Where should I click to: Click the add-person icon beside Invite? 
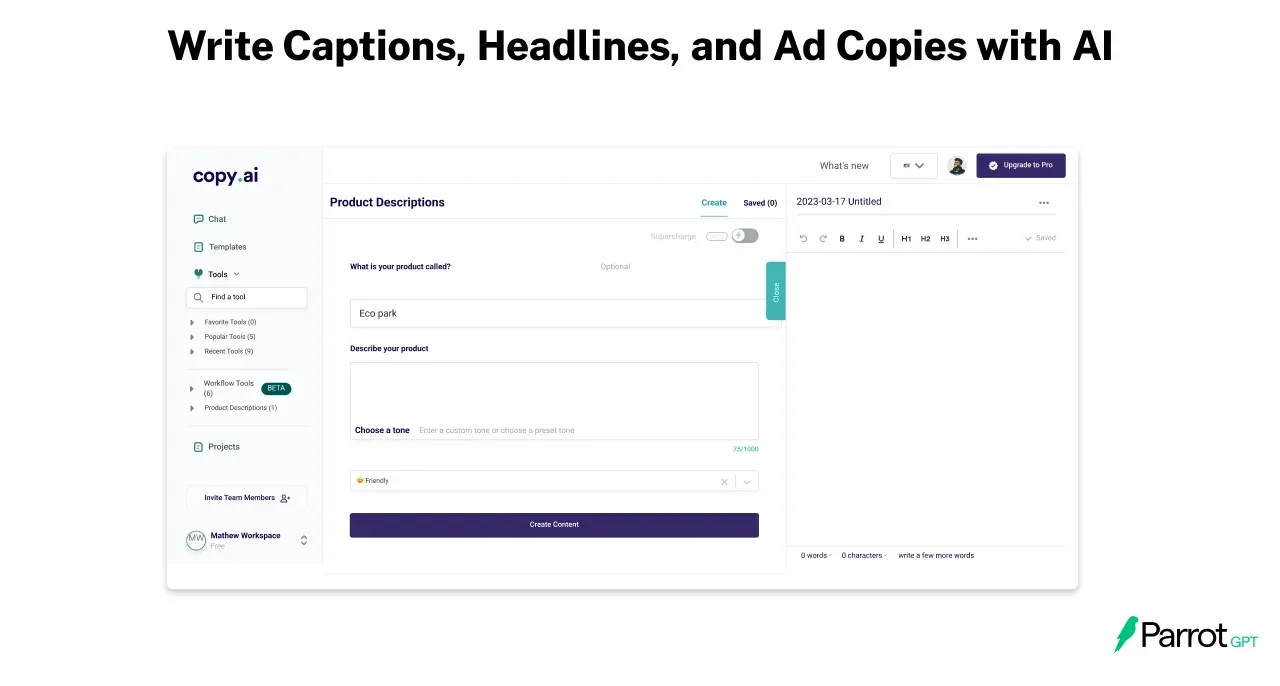click(285, 498)
